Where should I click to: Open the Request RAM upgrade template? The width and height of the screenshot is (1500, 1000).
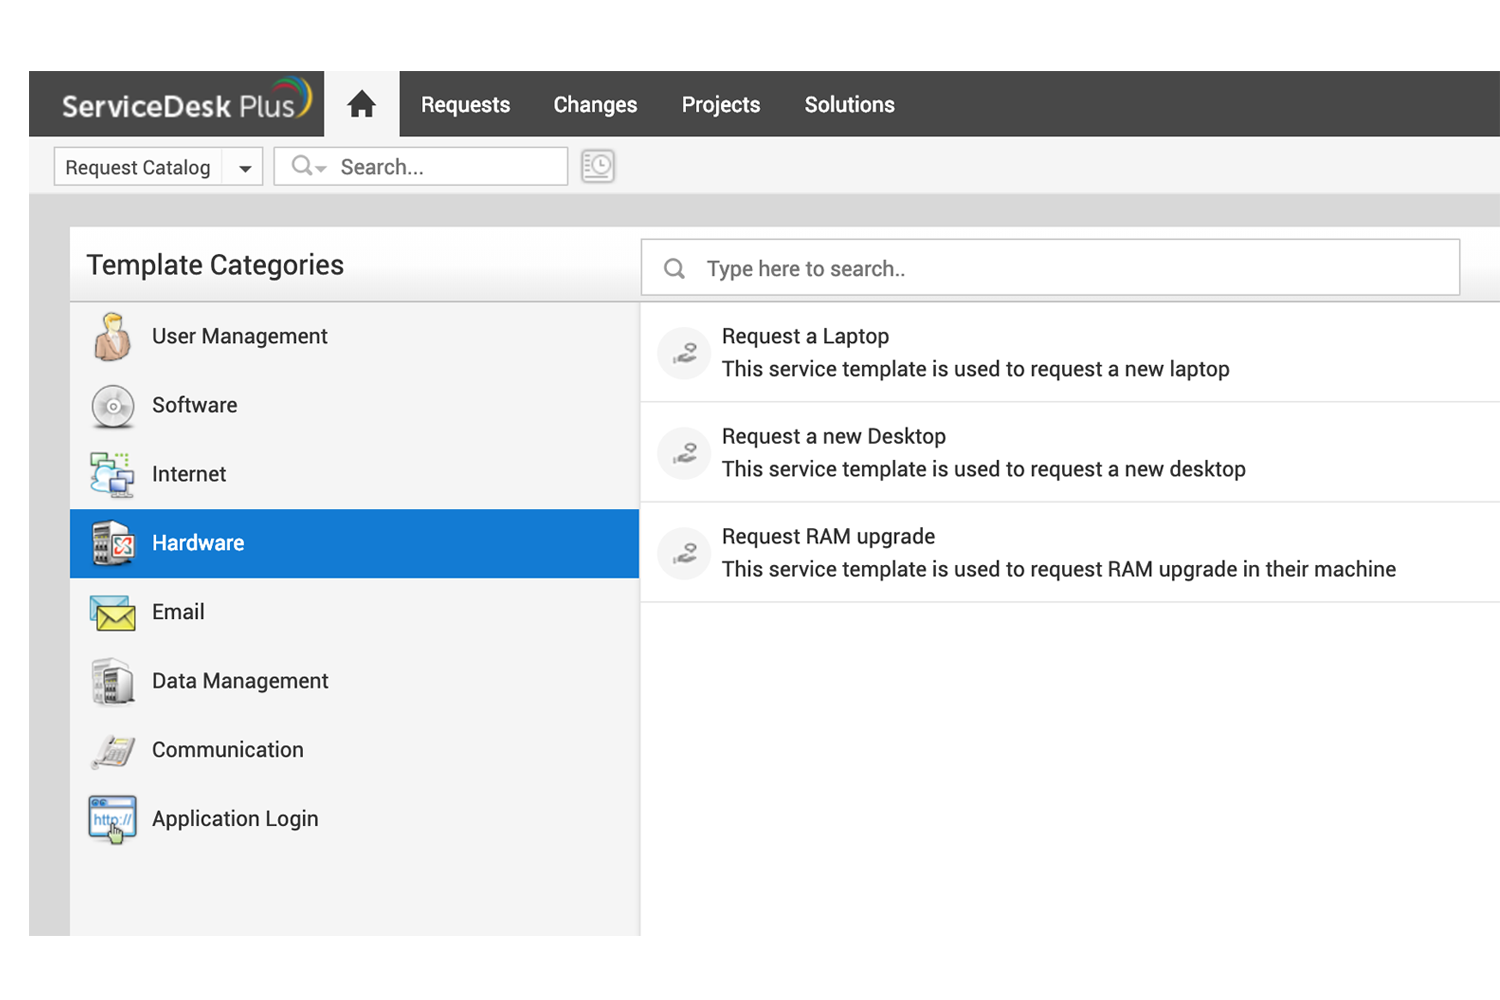click(828, 537)
